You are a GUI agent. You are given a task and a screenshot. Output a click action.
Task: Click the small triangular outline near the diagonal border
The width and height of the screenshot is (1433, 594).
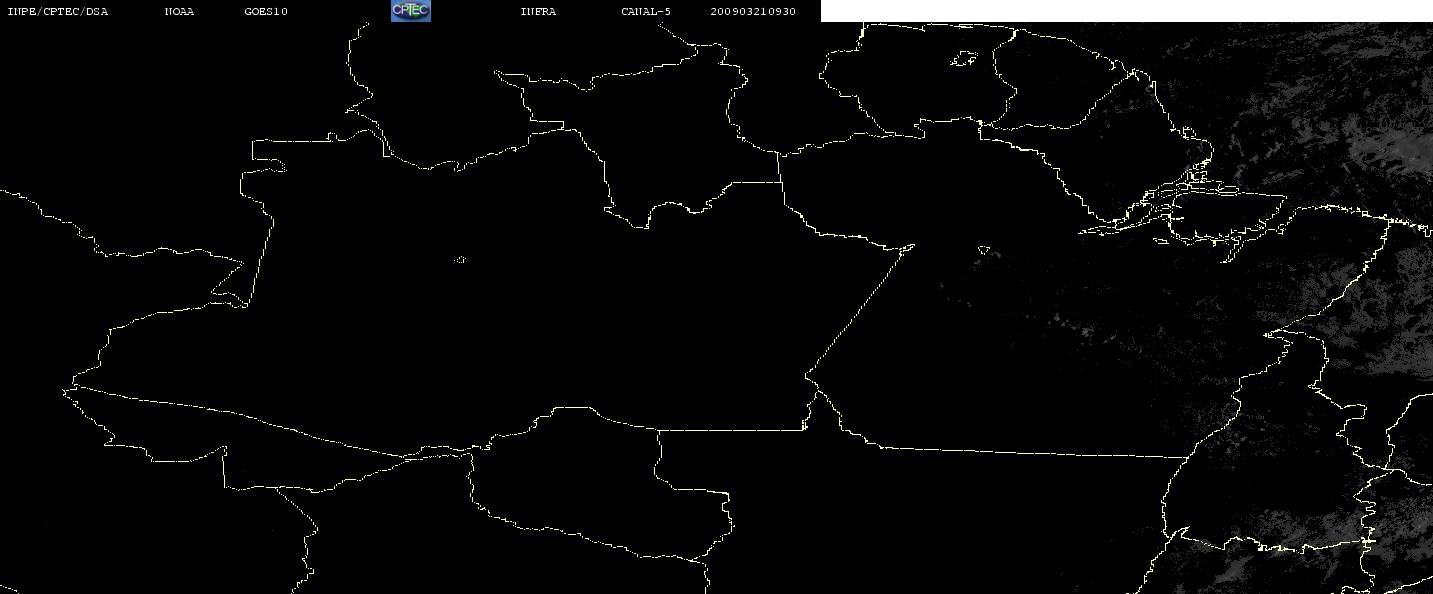pyautogui.click(x=984, y=249)
